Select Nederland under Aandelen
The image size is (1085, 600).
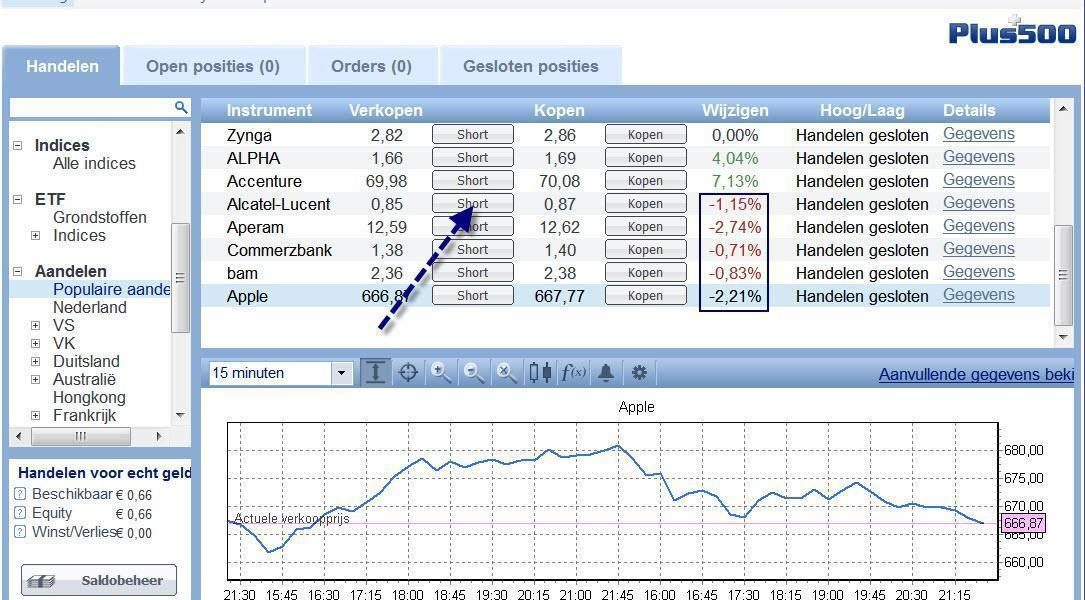point(90,307)
